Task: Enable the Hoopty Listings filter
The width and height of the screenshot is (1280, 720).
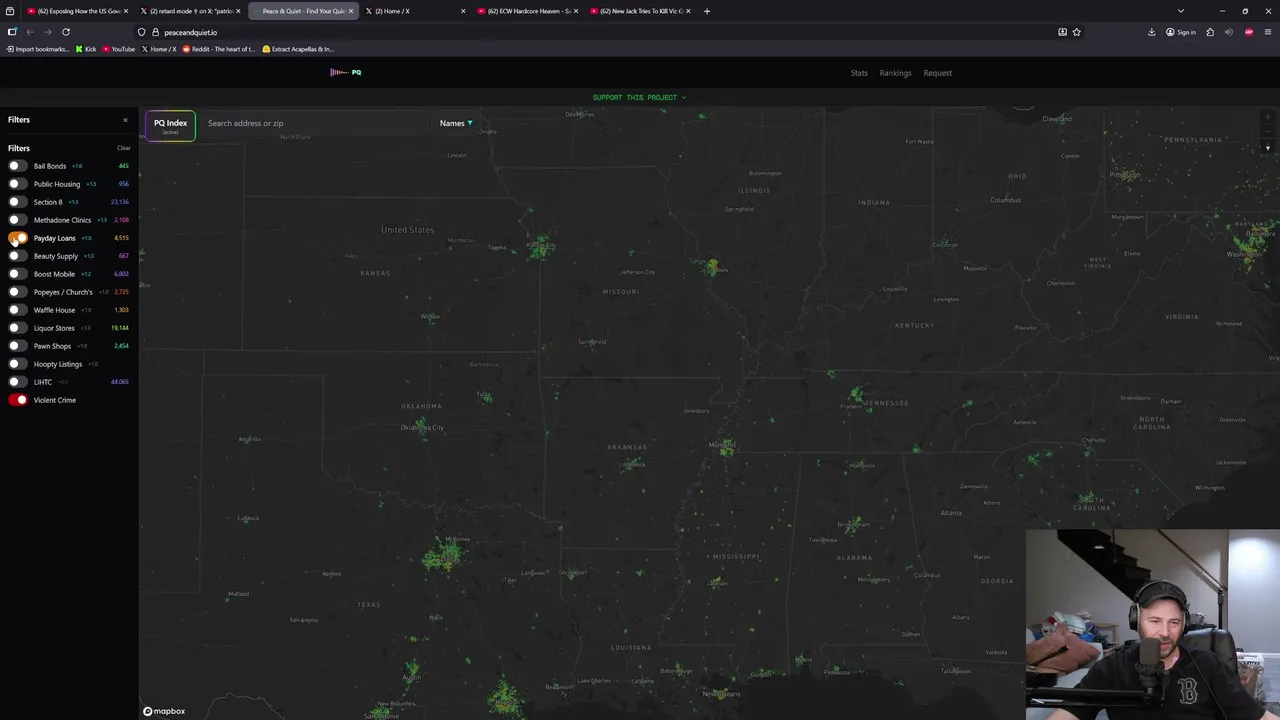Action: pos(17,364)
